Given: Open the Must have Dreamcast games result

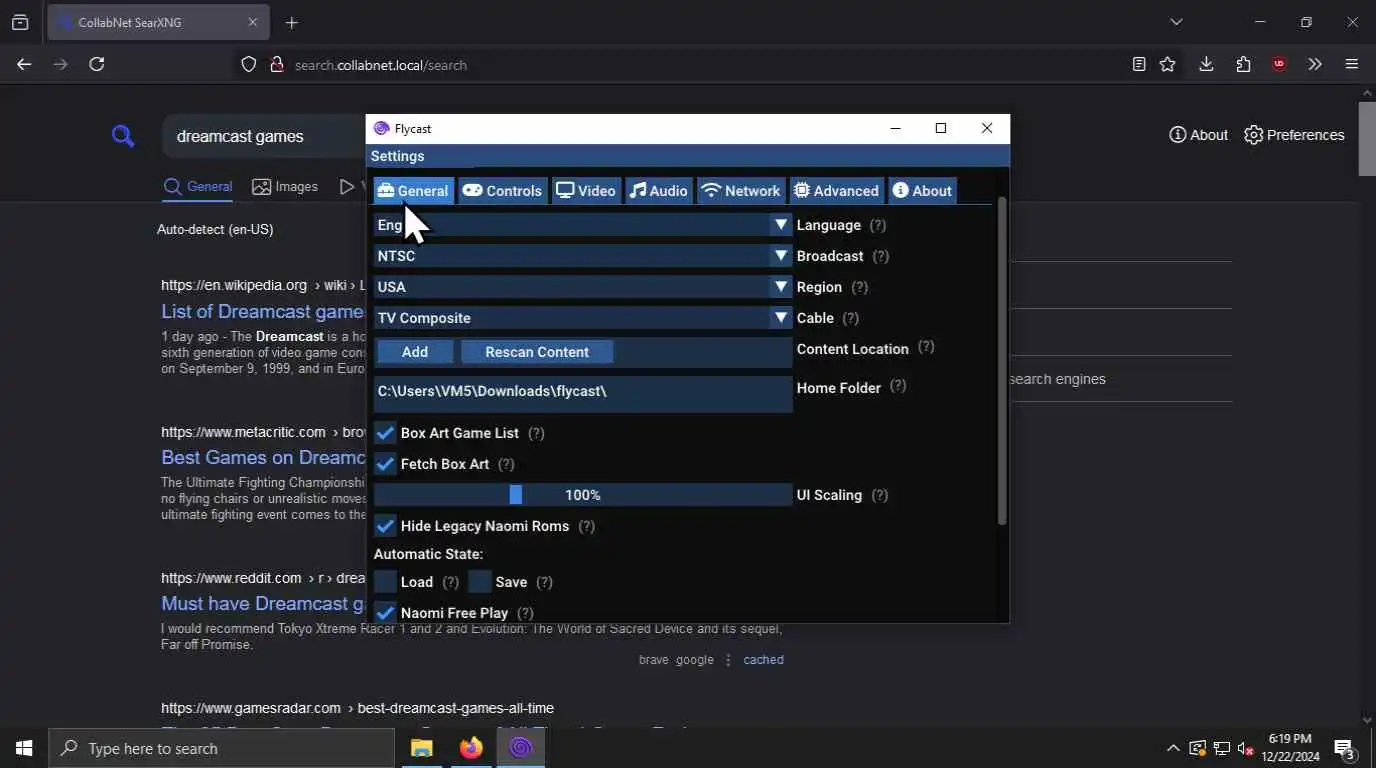Looking at the screenshot, I should [x=263, y=603].
